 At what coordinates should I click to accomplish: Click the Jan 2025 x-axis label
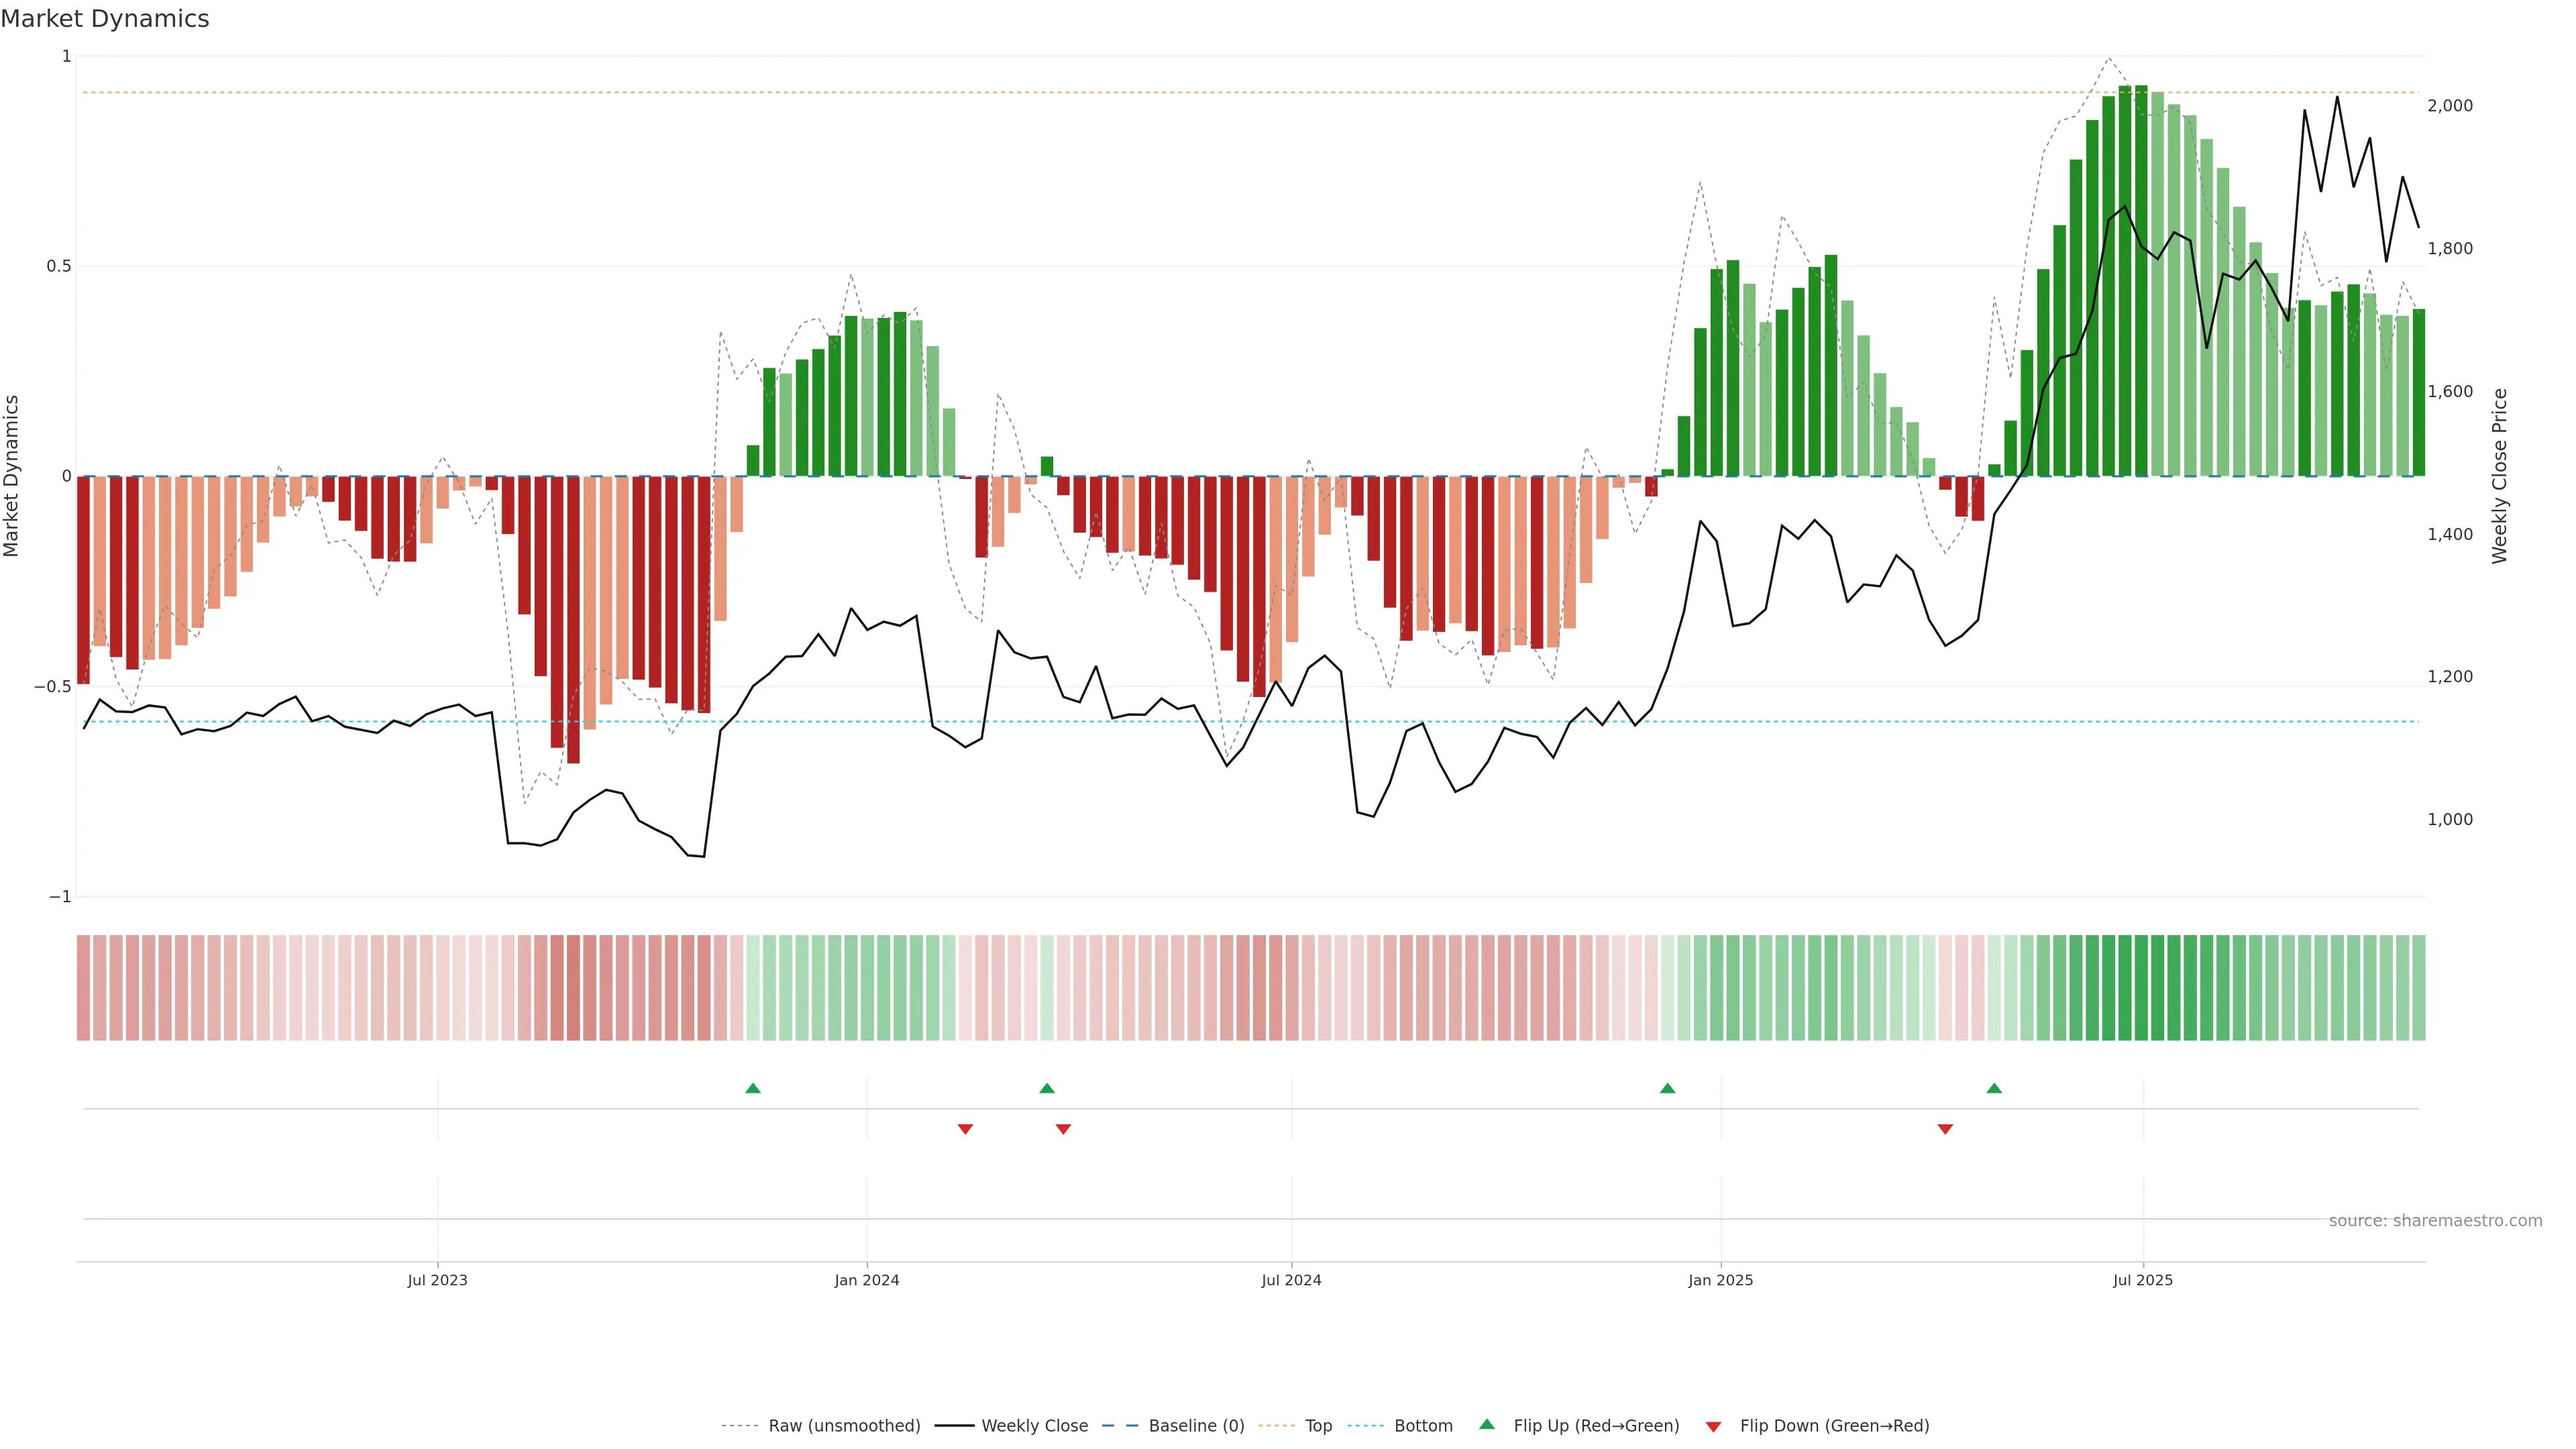click(1720, 1280)
